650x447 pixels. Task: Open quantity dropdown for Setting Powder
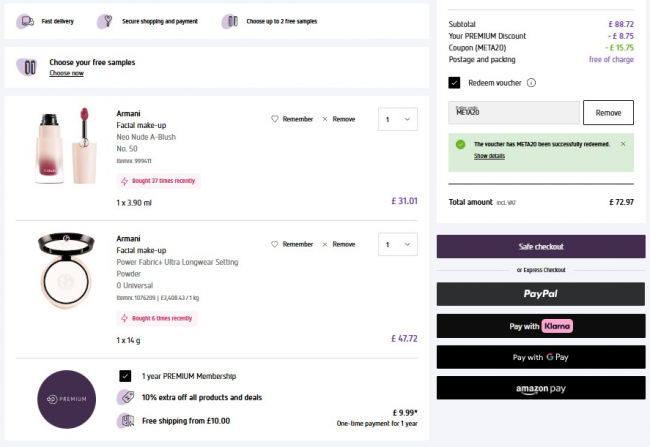pos(397,244)
